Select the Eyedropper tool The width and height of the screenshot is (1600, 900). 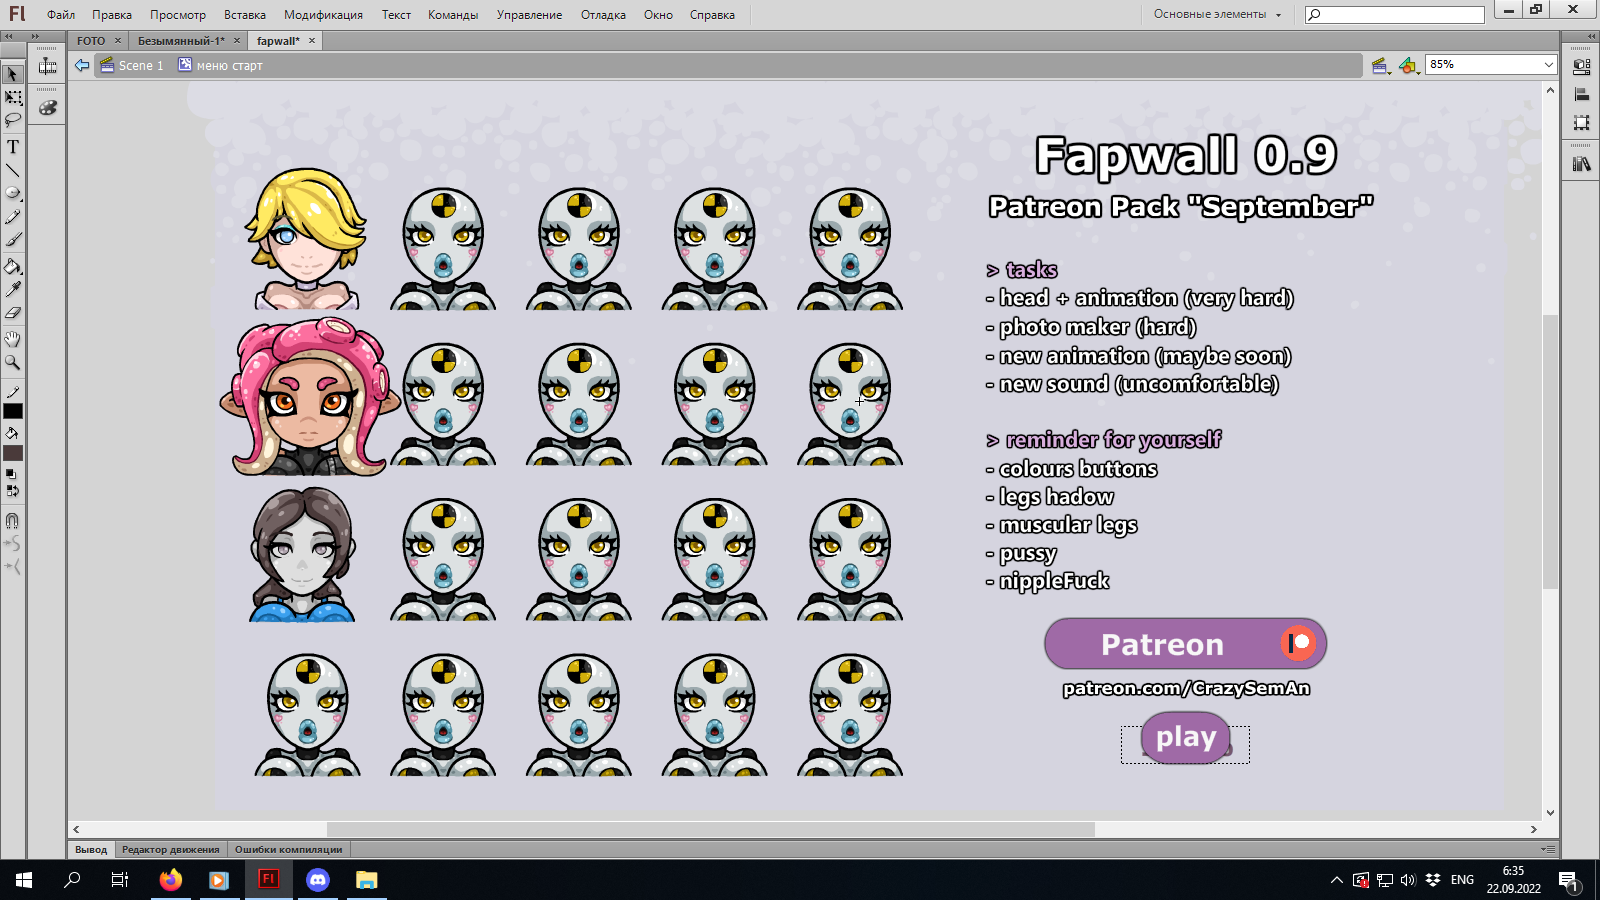coord(13,290)
